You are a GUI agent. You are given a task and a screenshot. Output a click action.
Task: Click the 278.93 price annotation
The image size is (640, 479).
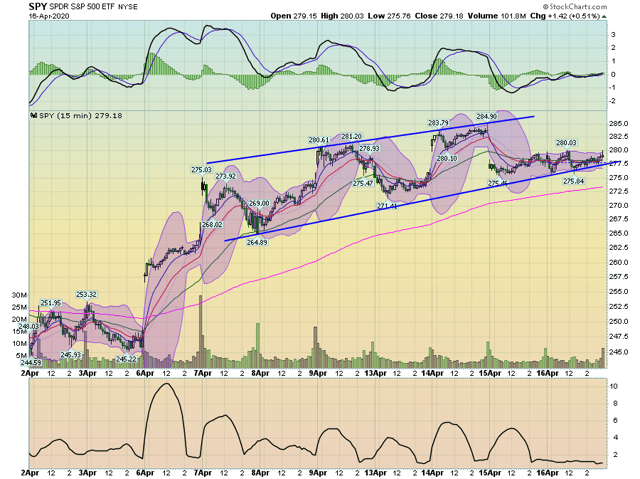[369, 149]
